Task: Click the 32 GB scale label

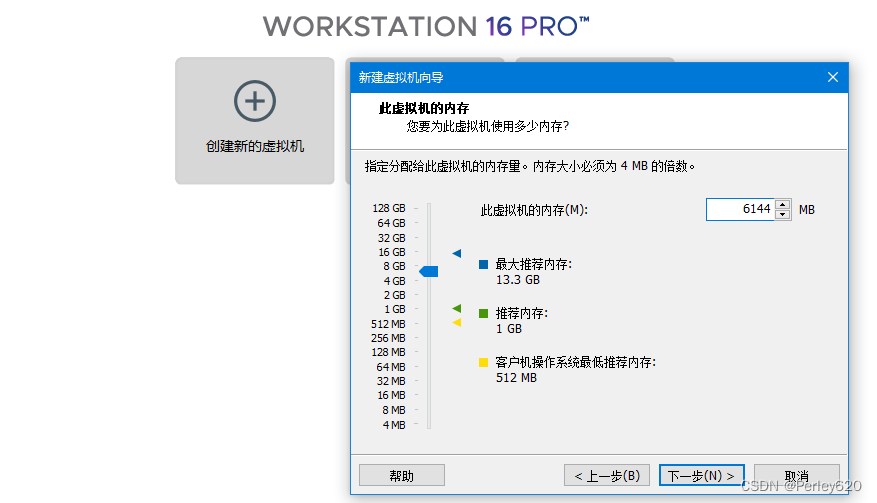Action: coord(391,238)
